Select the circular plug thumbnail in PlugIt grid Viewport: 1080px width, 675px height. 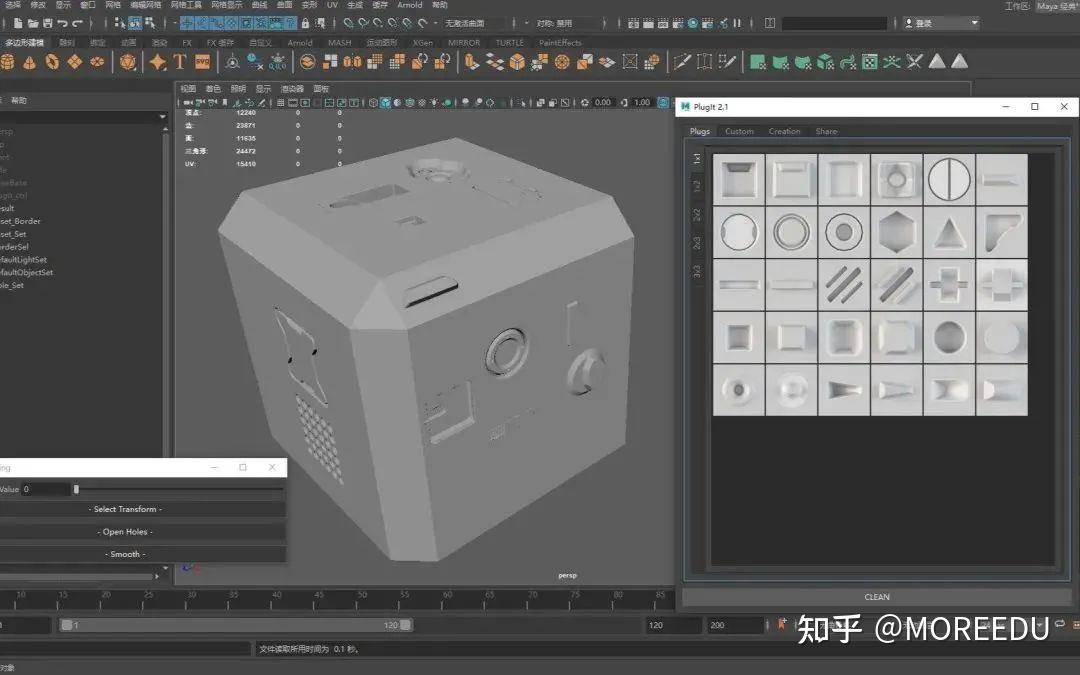(738, 231)
